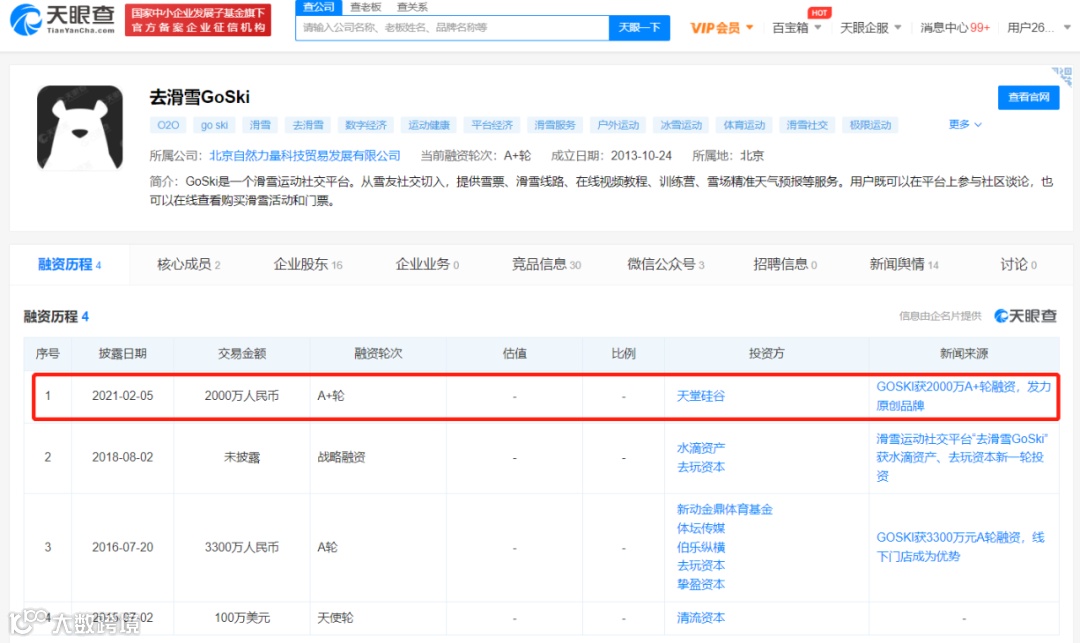
Task: Click the 体育运动 tag
Action: click(x=744, y=125)
